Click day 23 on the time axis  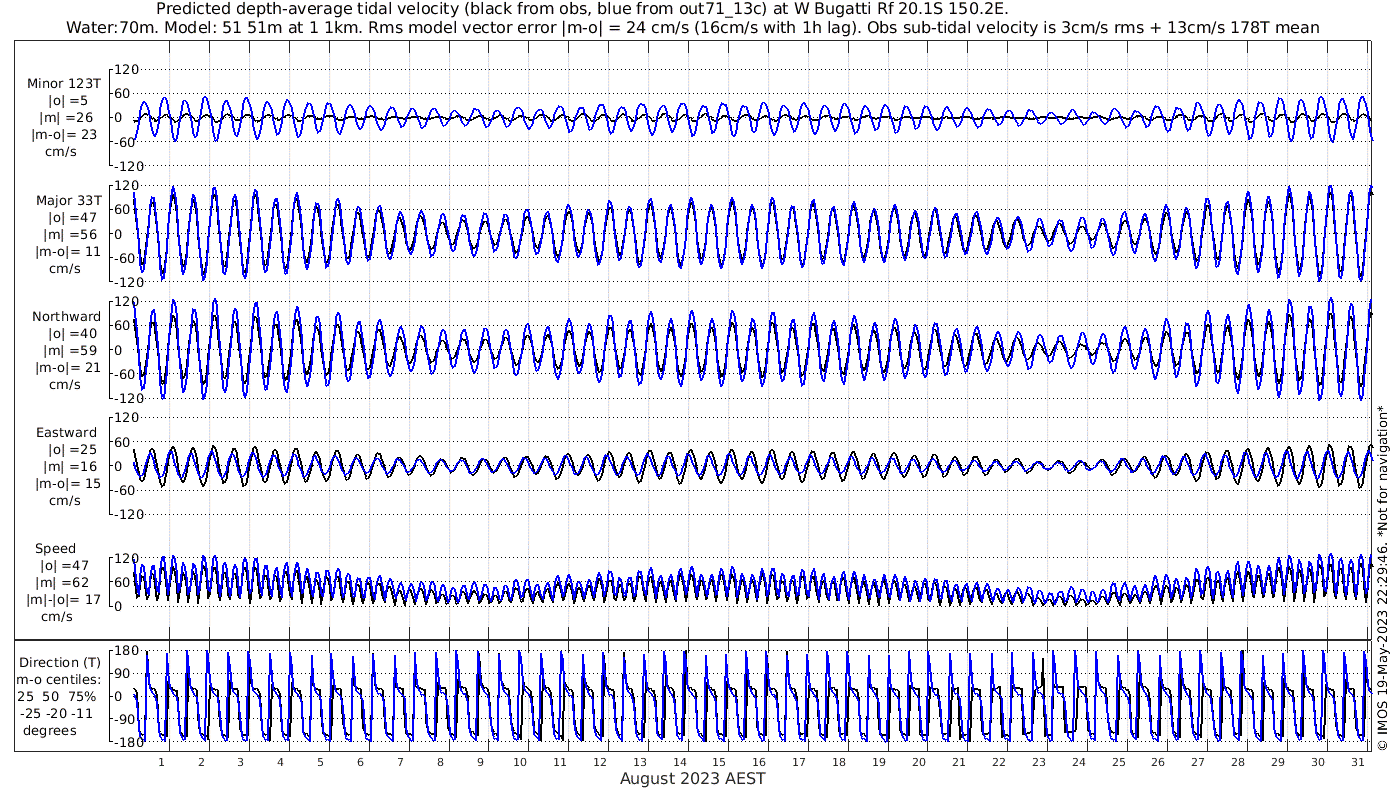click(x=1038, y=762)
